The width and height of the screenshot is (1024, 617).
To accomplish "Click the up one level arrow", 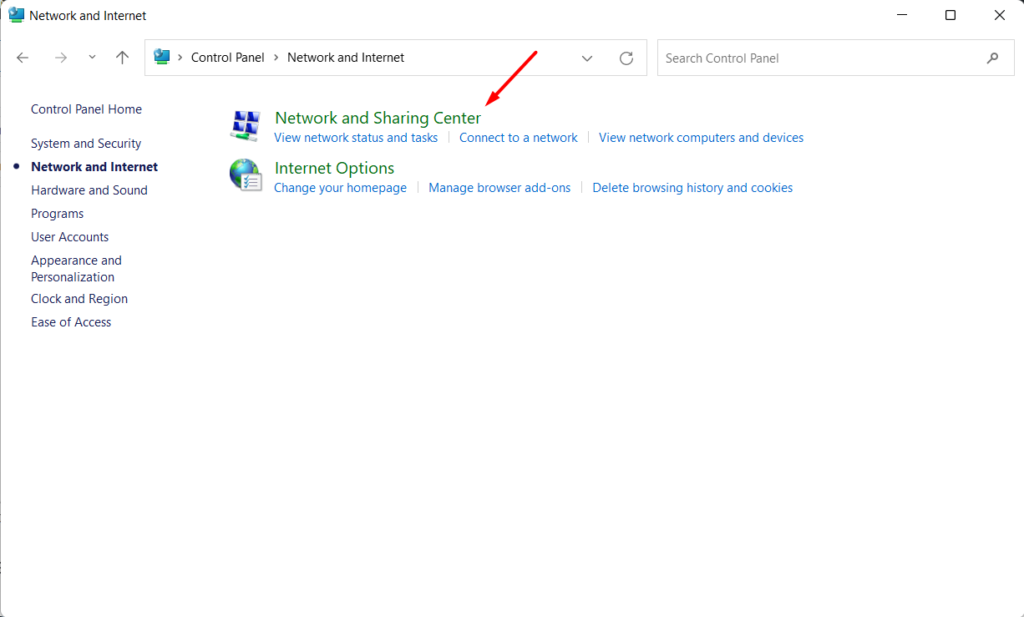I will 122,57.
